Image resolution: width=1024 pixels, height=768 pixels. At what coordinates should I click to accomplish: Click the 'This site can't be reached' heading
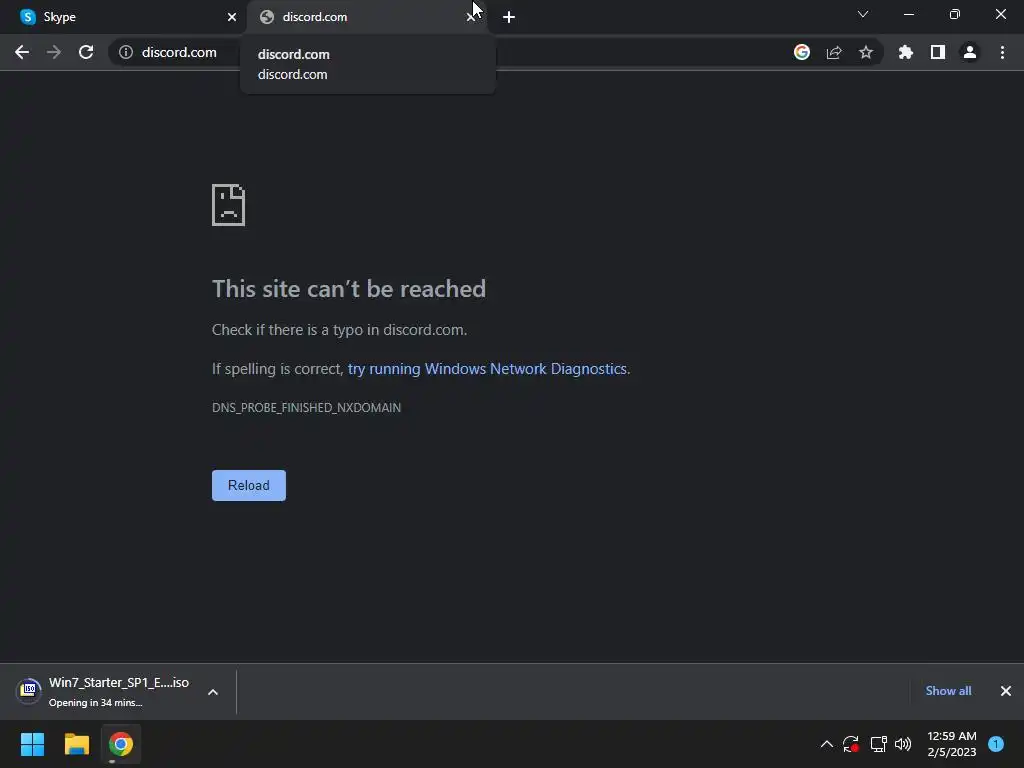pos(349,289)
